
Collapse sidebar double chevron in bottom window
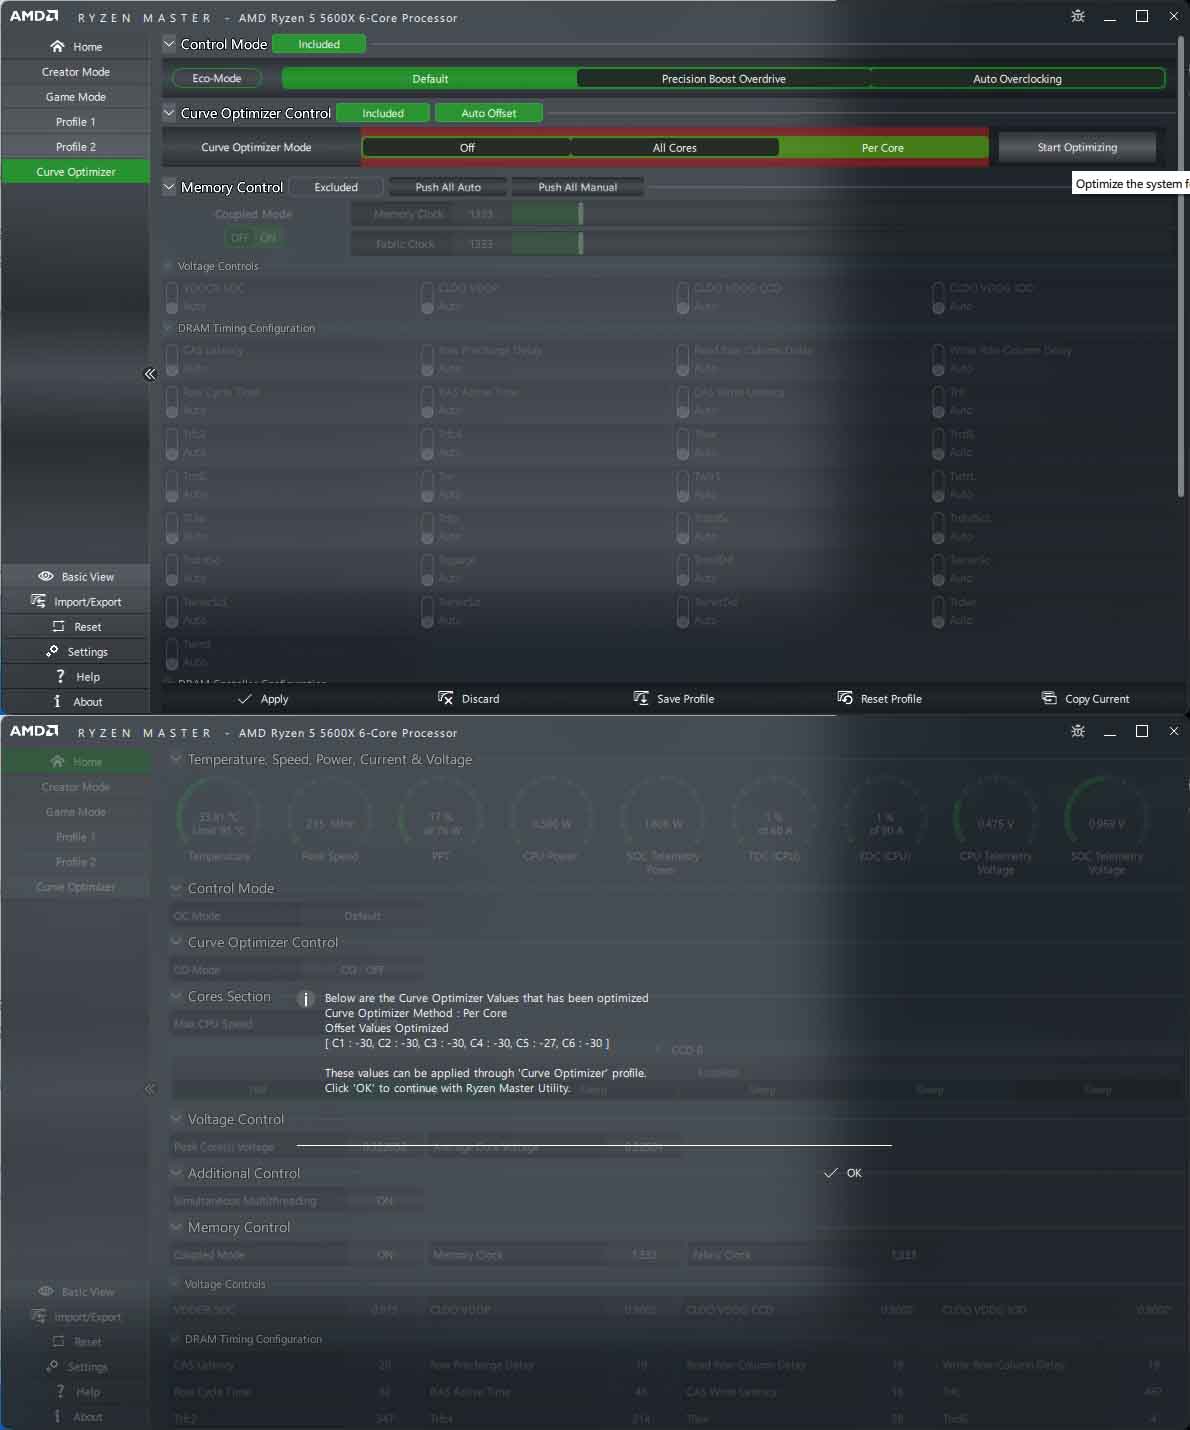tap(150, 1089)
